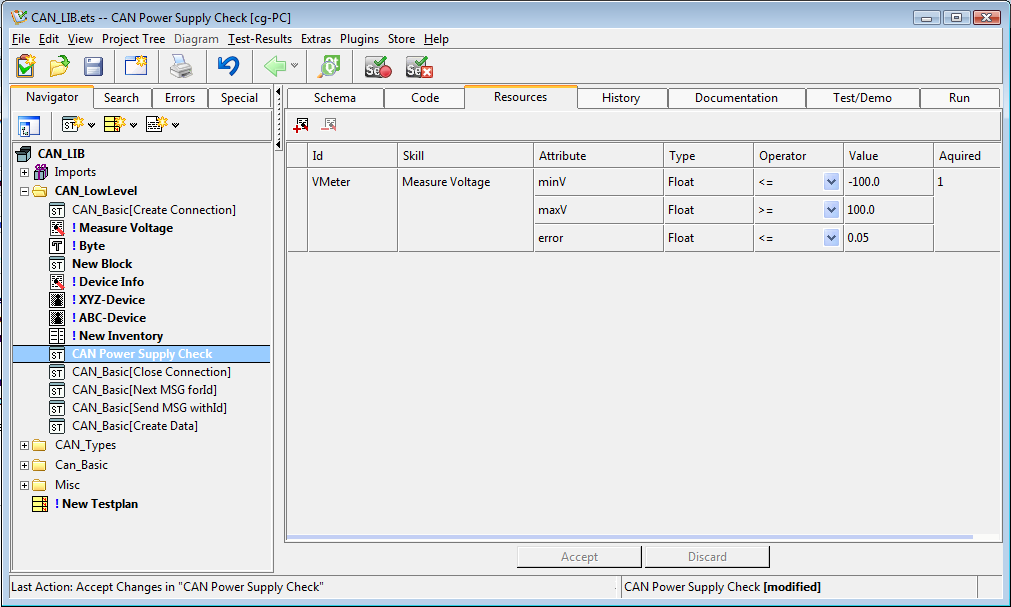Viewport: 1011px width, 607px height.
Task: Open the operator dropdown for minV
Action: point(830,182)
